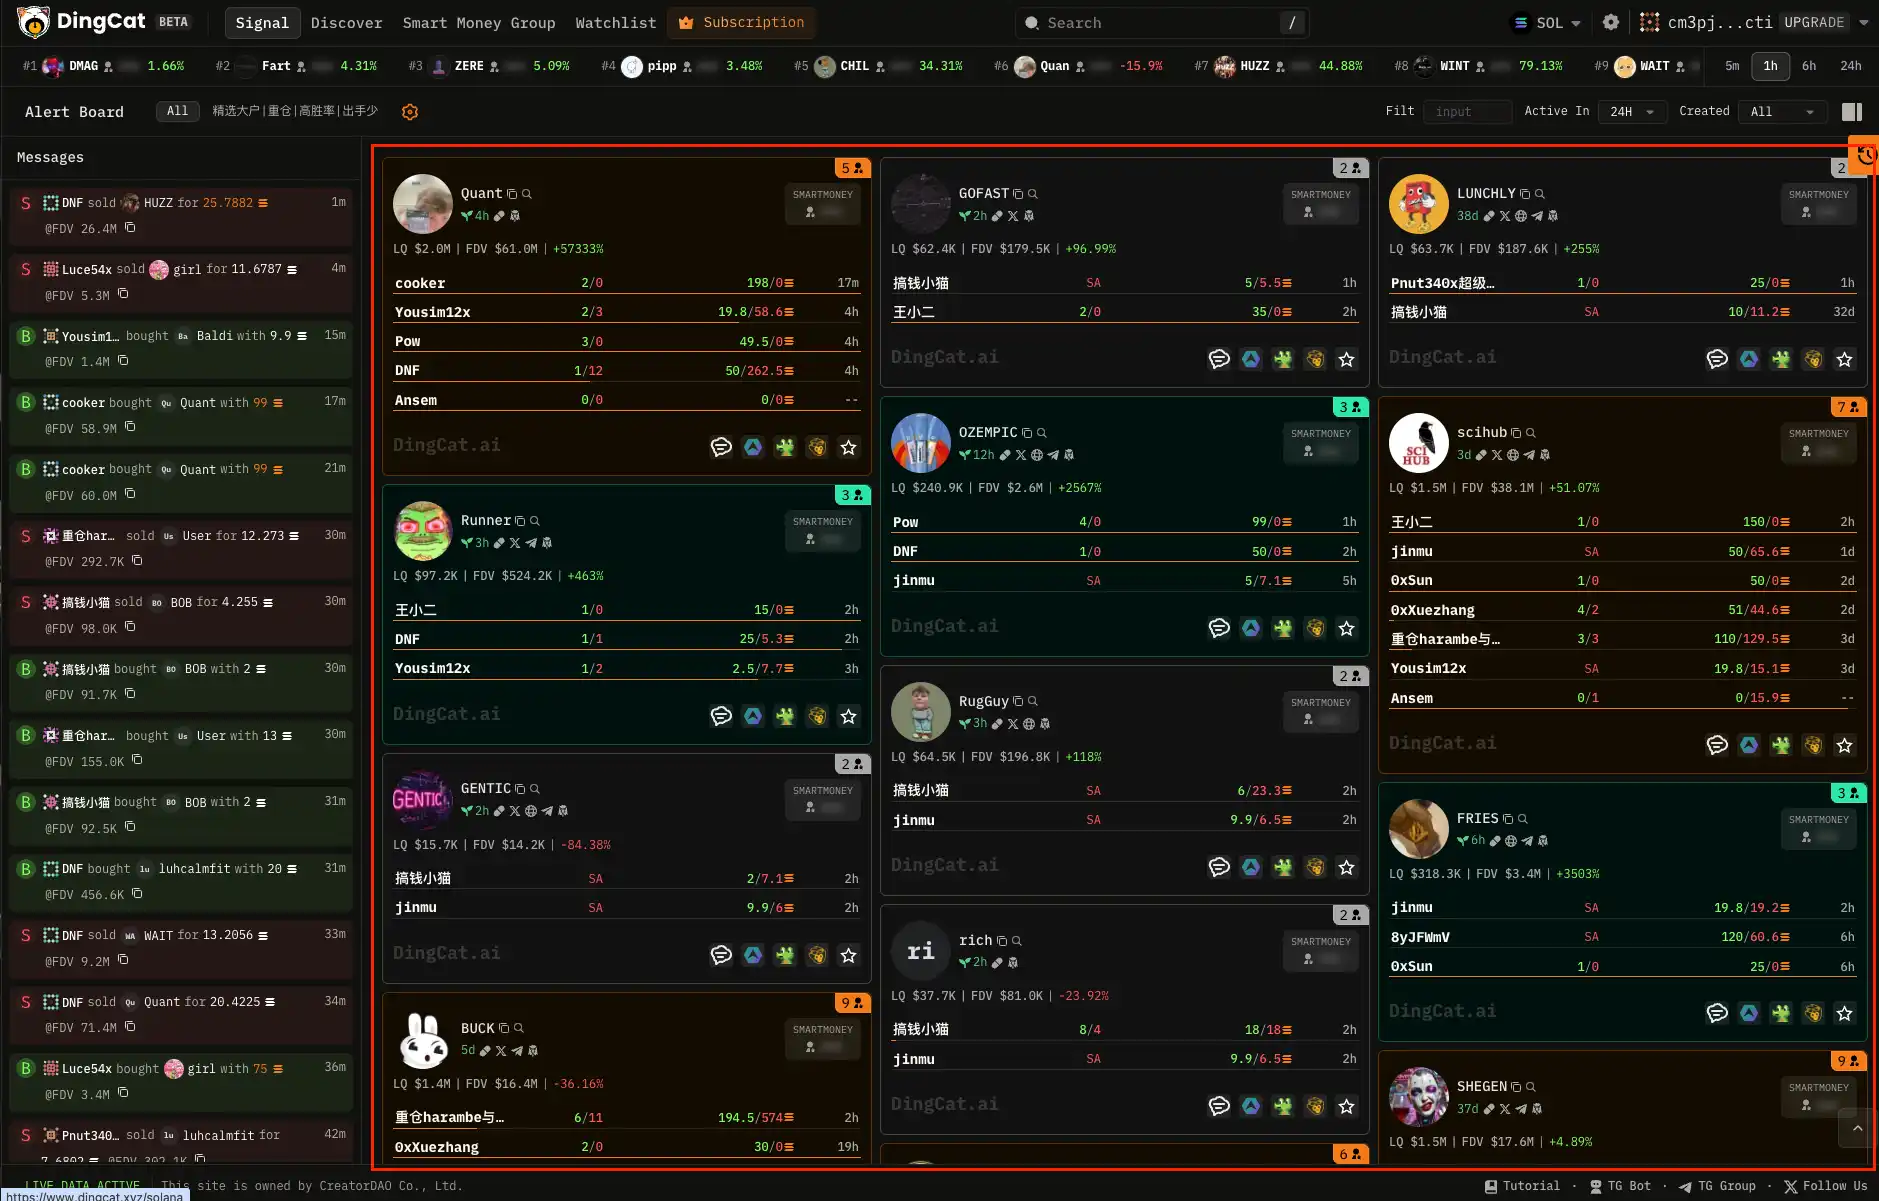Open the SOL chain dropdown

tap(1548, 22)
